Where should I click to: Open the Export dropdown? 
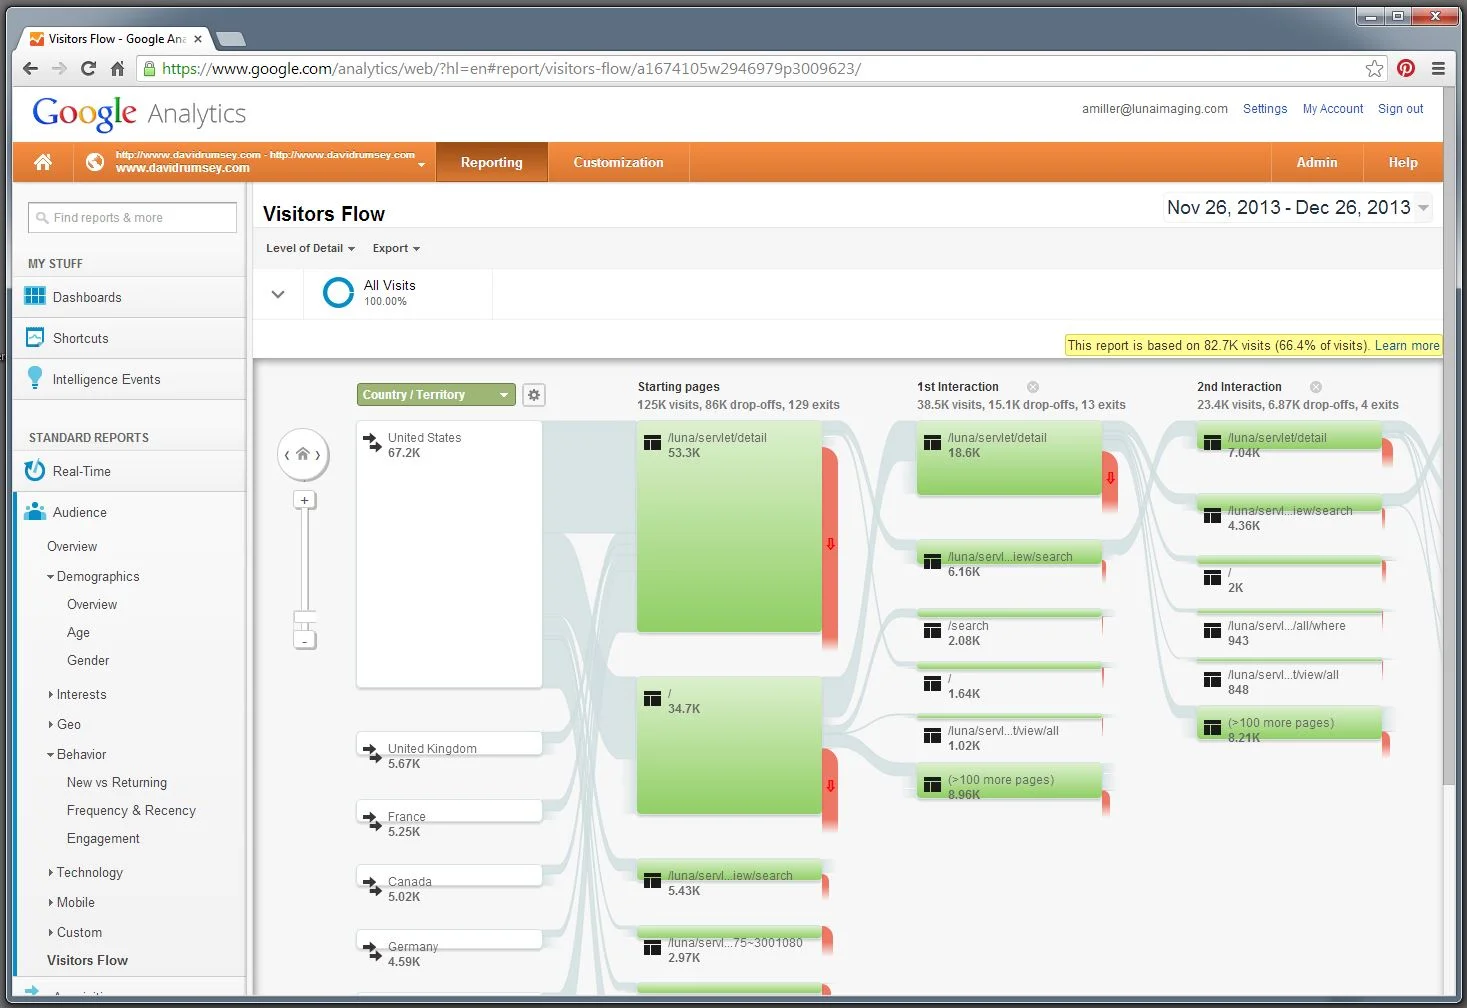[x=396, y=248]
